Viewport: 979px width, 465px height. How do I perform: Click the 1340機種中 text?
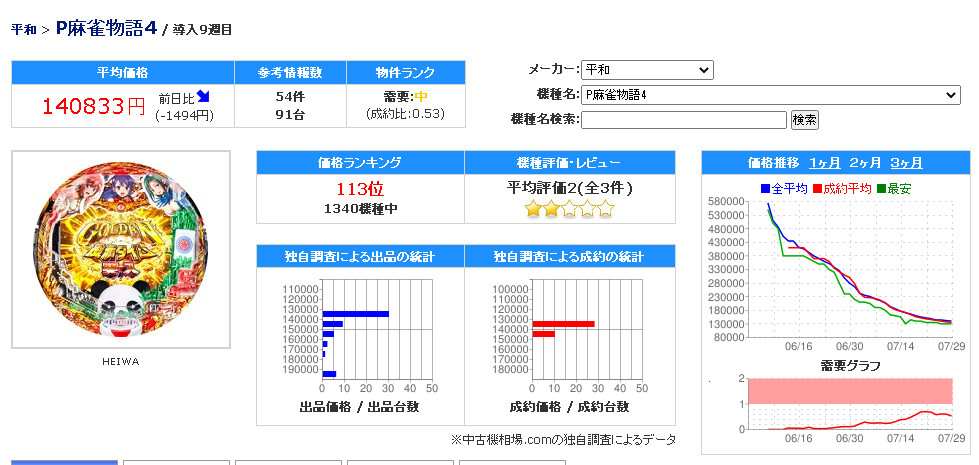(360, 209)
